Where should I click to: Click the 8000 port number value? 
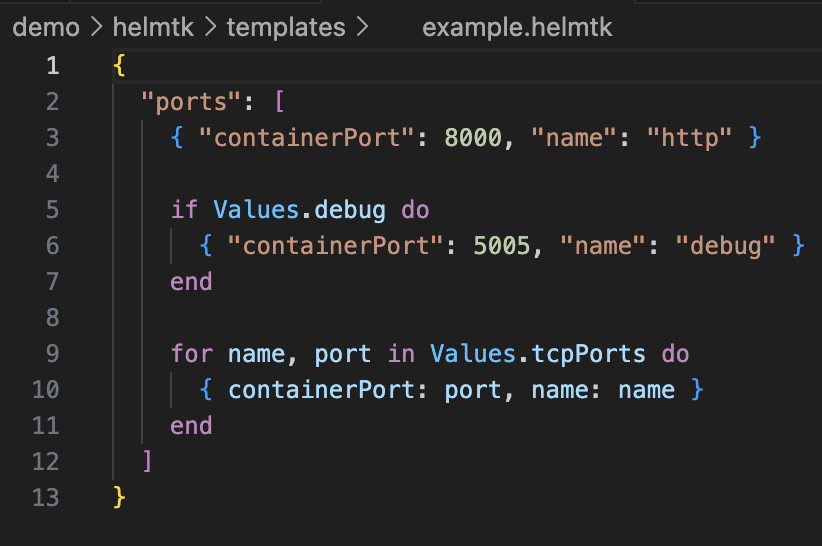472,138
